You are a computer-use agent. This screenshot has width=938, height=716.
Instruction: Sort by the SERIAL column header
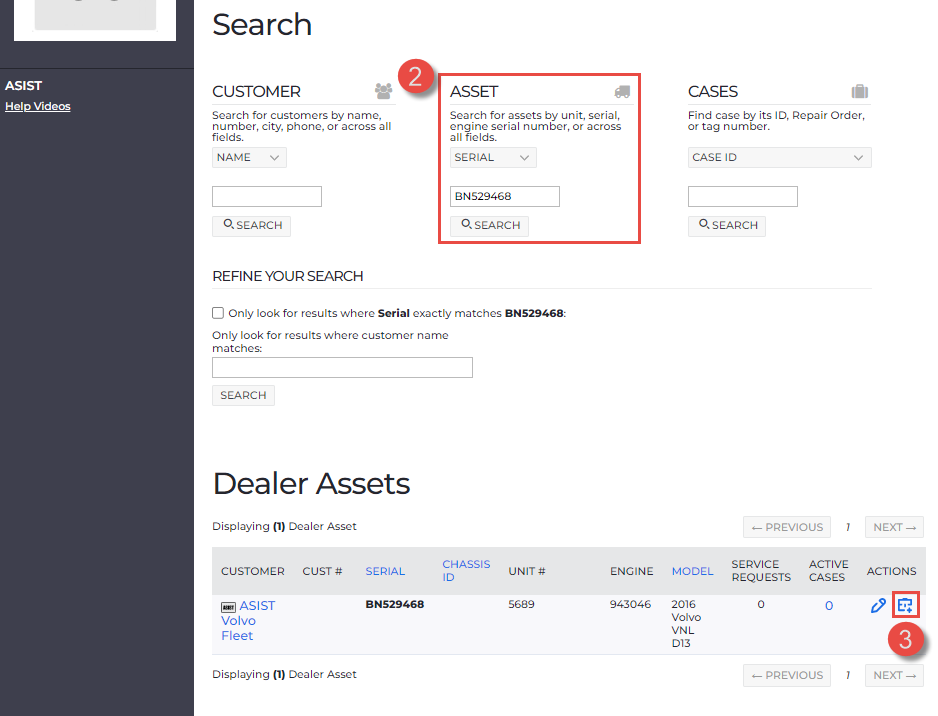coord(385,571)
